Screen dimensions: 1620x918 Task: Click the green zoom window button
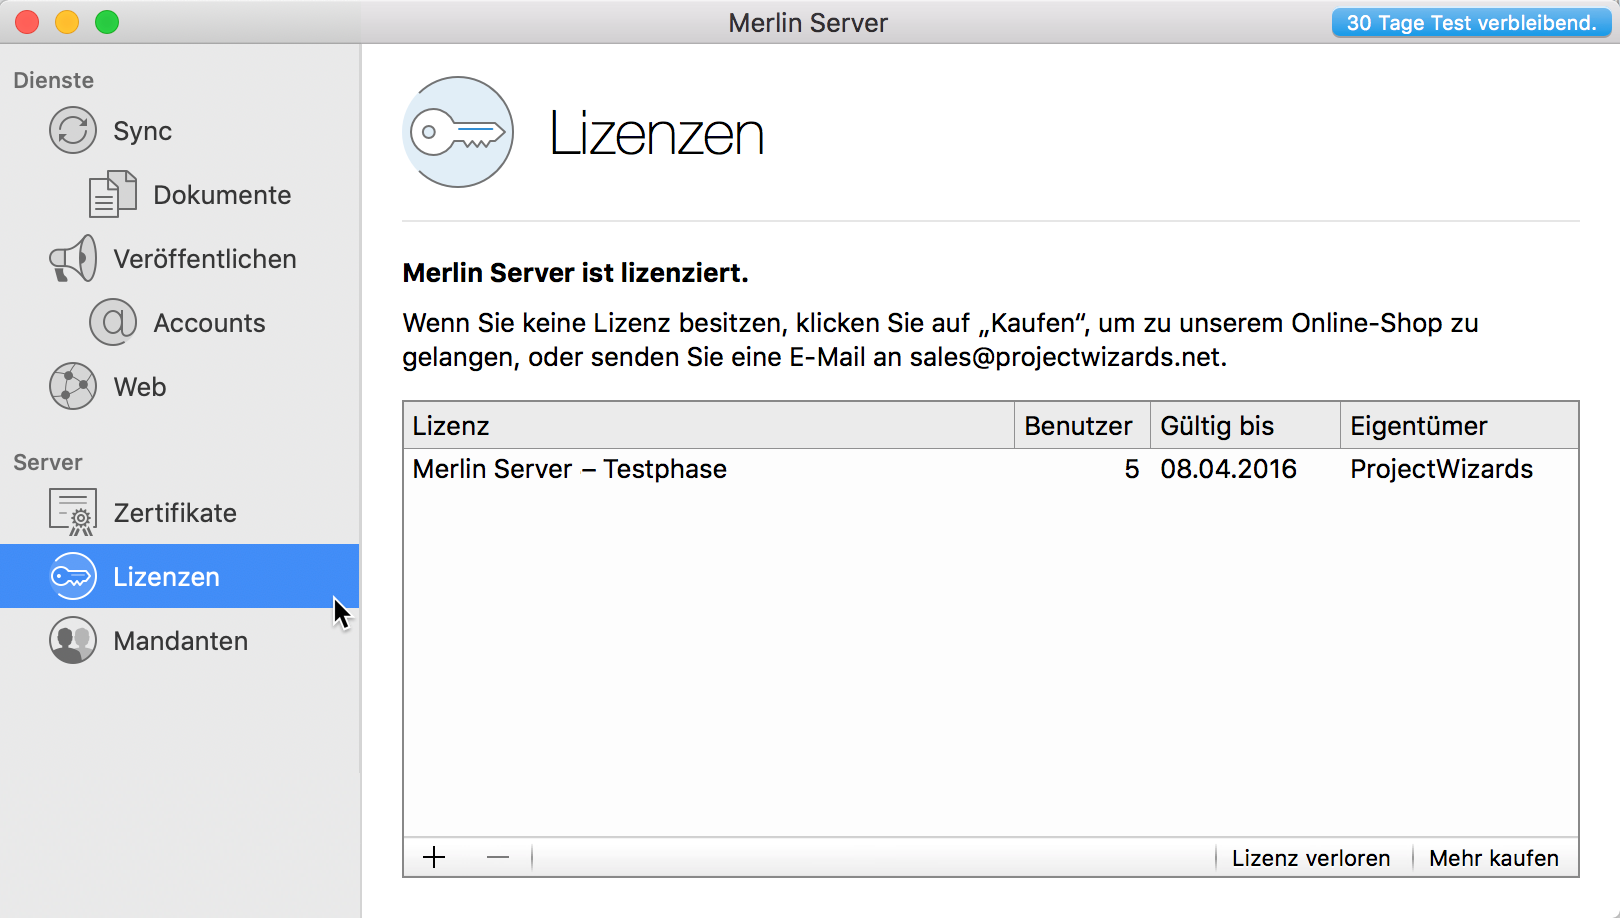107,22
